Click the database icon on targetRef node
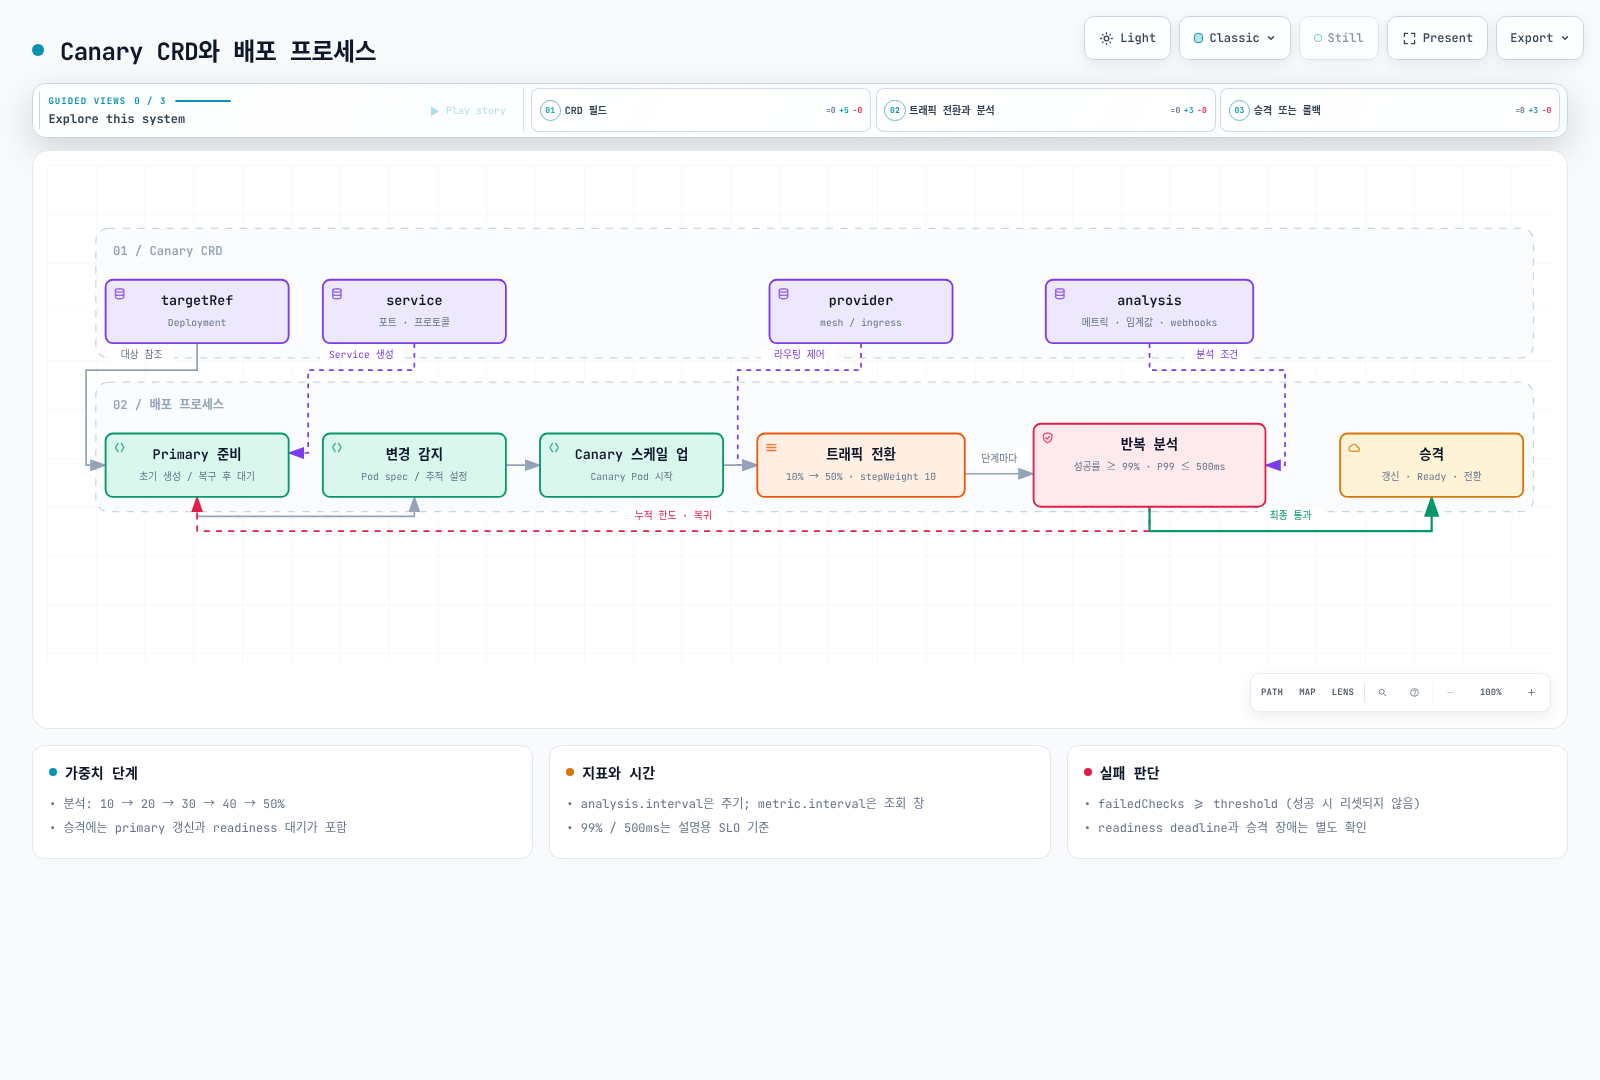The height and width of the screenshot is (1080, 1600). [120, 294]
